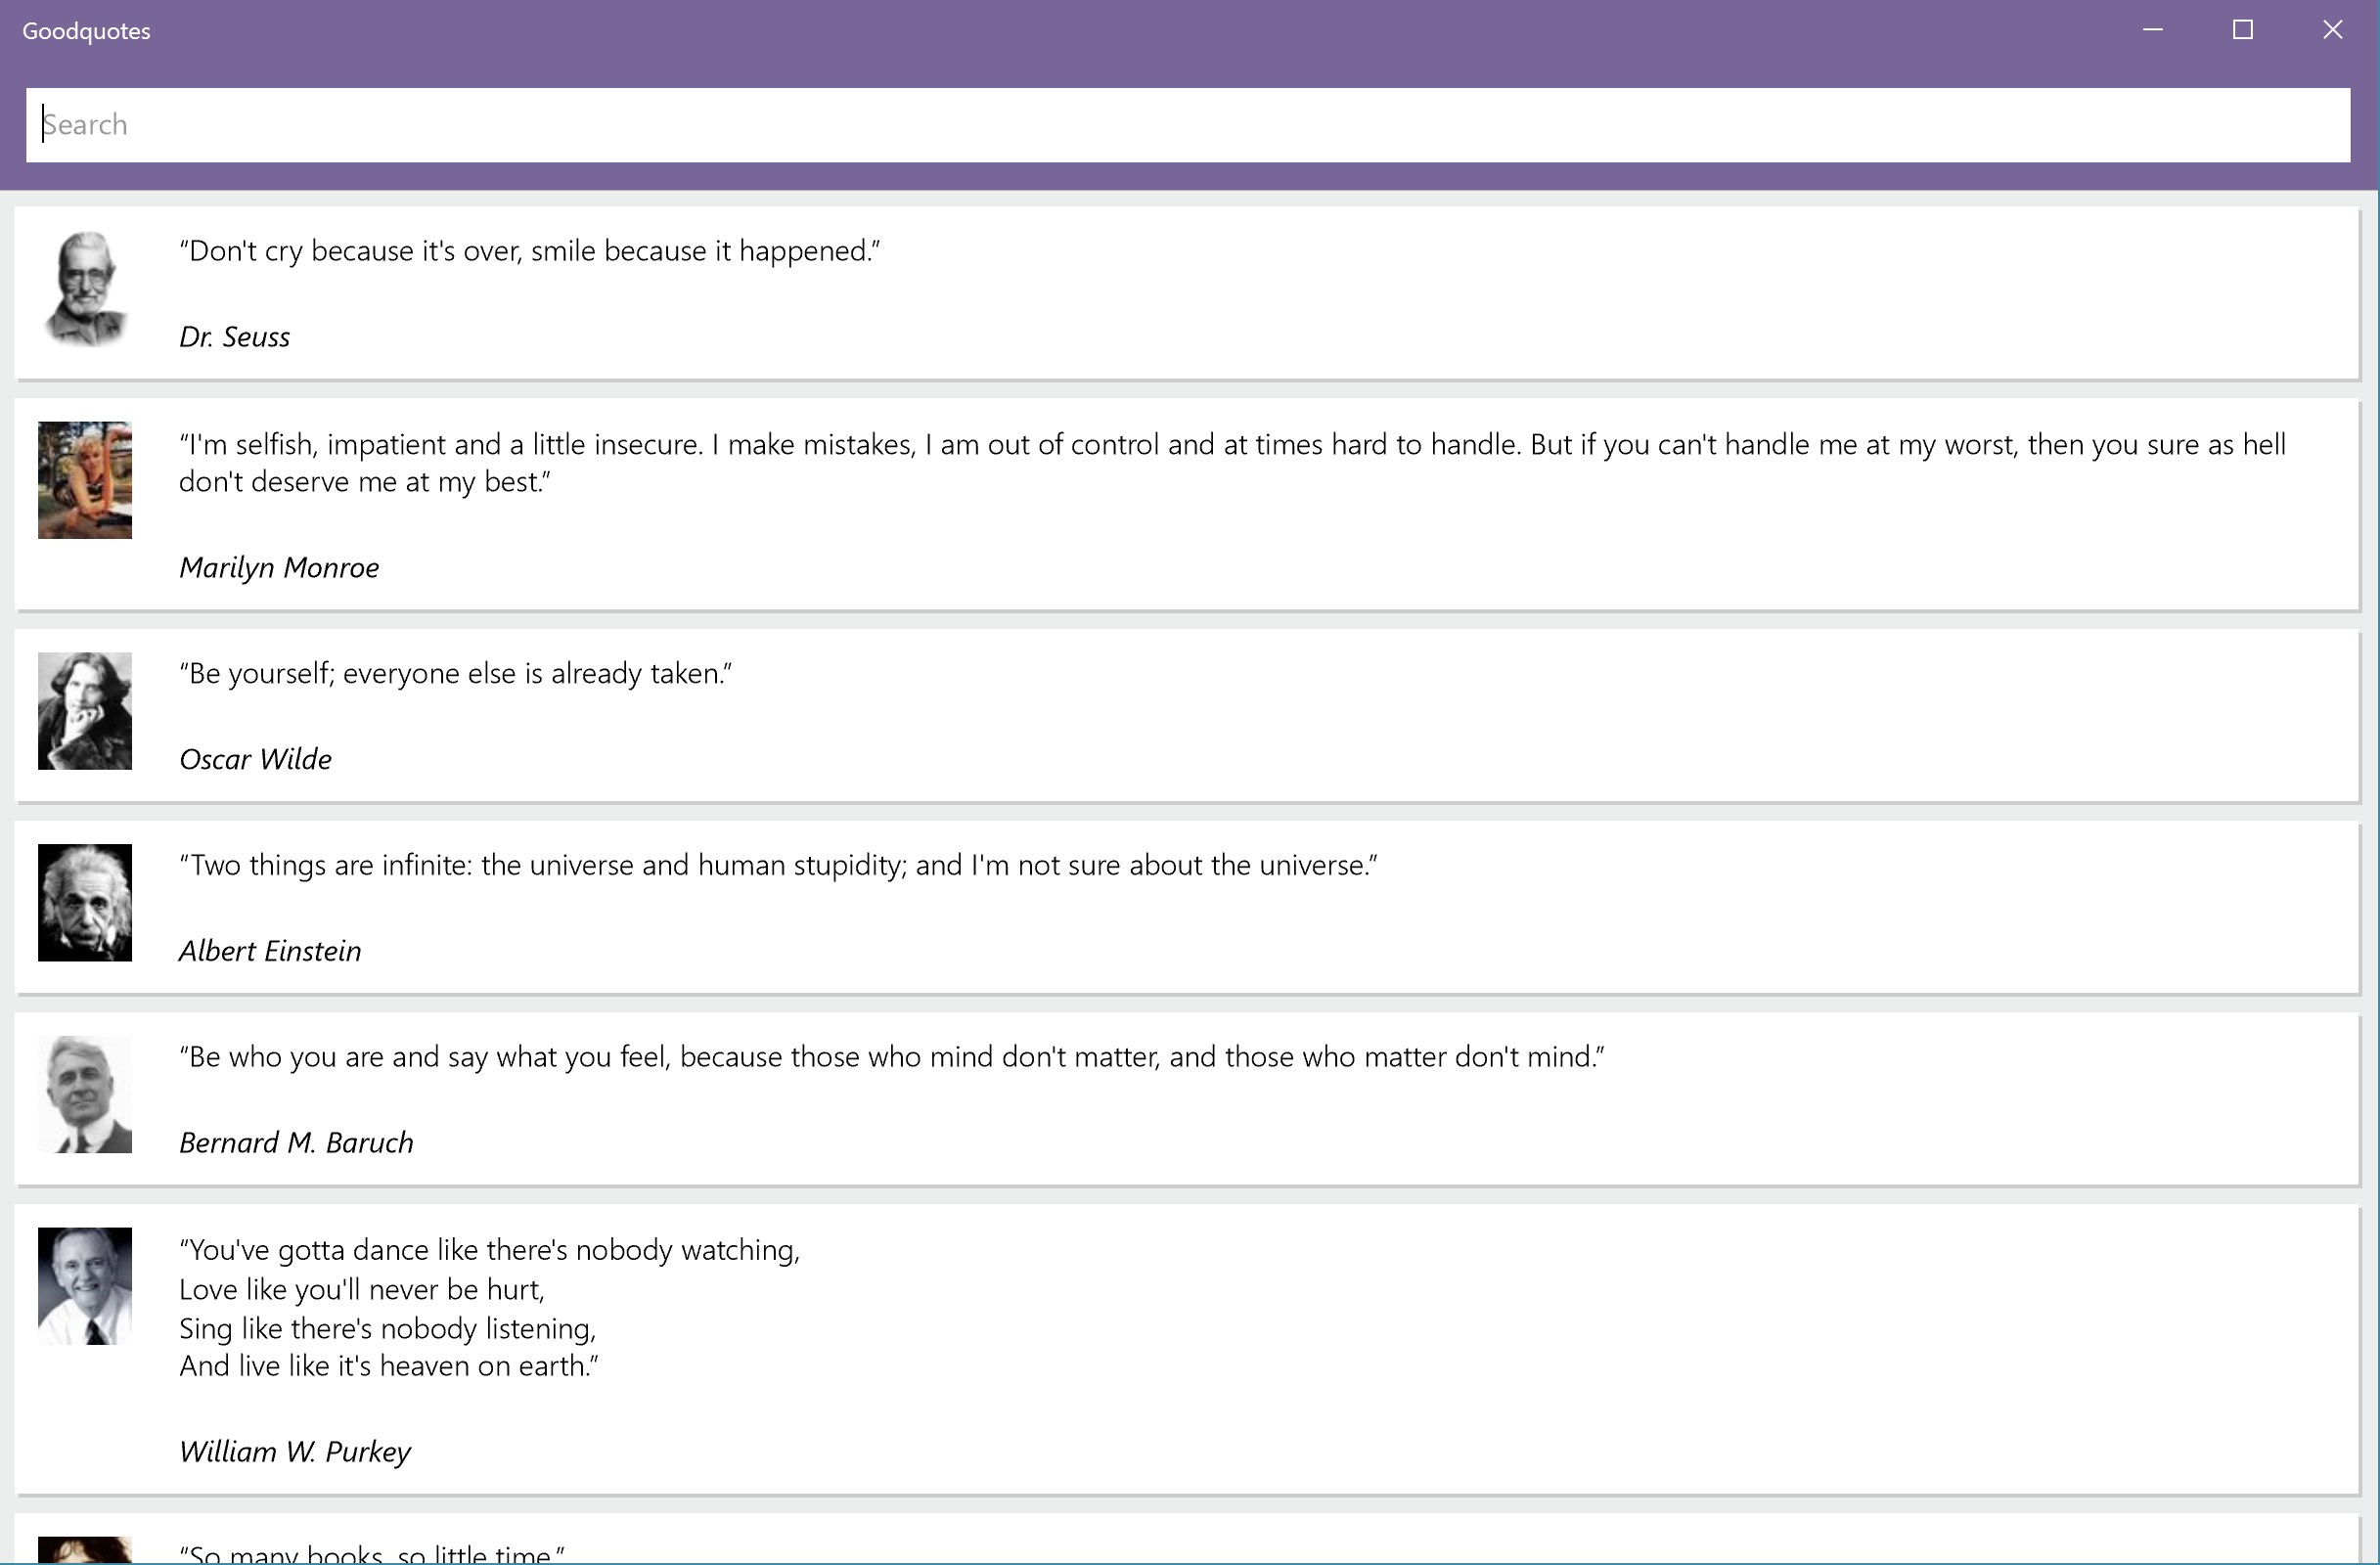Select the "Be yourself; everyone else" quote
Viewport: 2380px width, 1565px height.
click(455, 674)
